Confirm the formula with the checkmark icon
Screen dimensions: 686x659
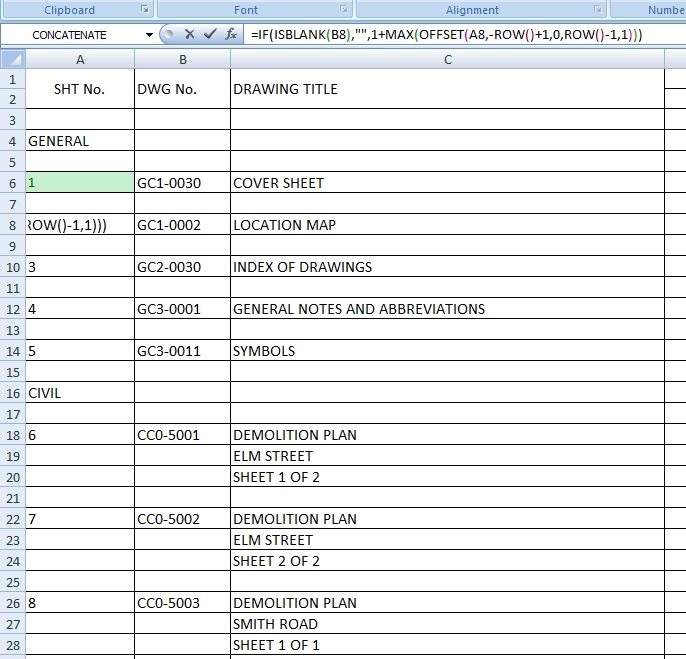[x=210, y=34]
